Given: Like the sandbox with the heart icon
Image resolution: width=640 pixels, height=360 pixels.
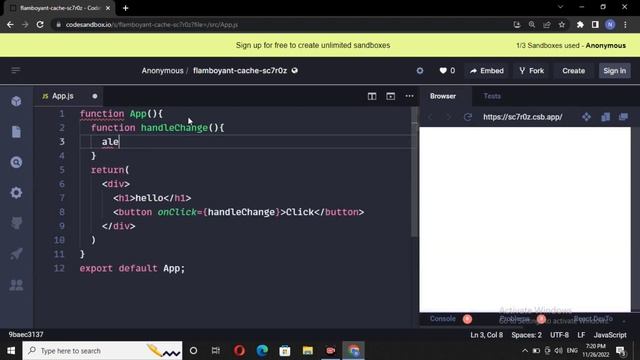Looking at the screenshot, I should (x=443, y=71).
